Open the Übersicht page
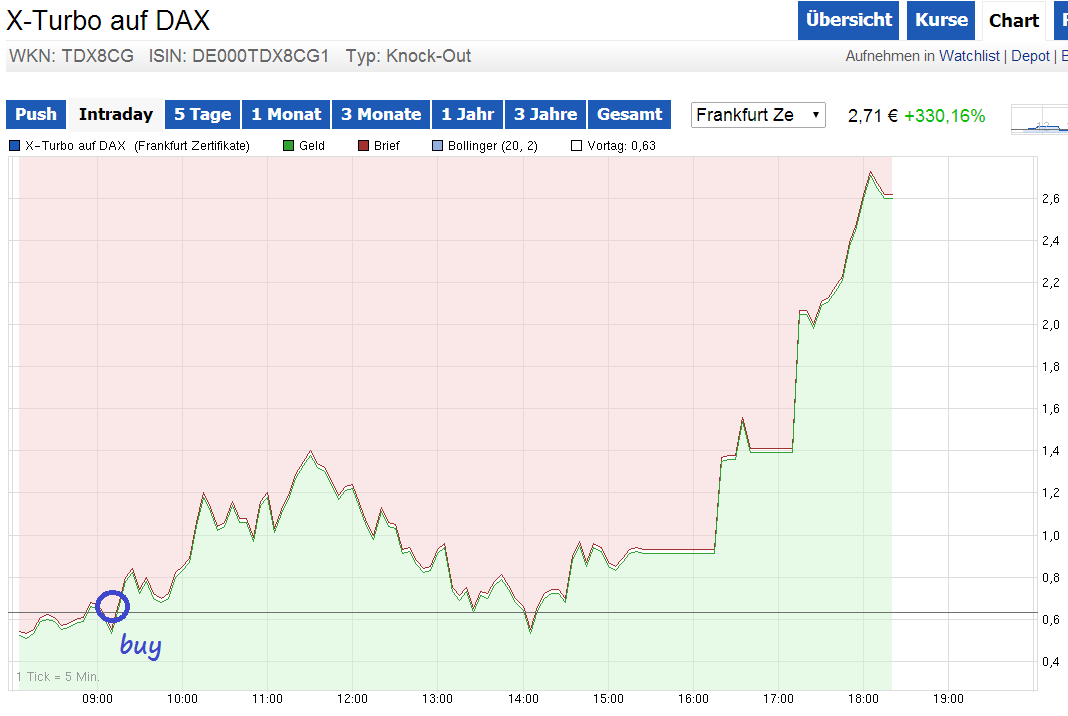1068x716 pixels. pos(848,20)
